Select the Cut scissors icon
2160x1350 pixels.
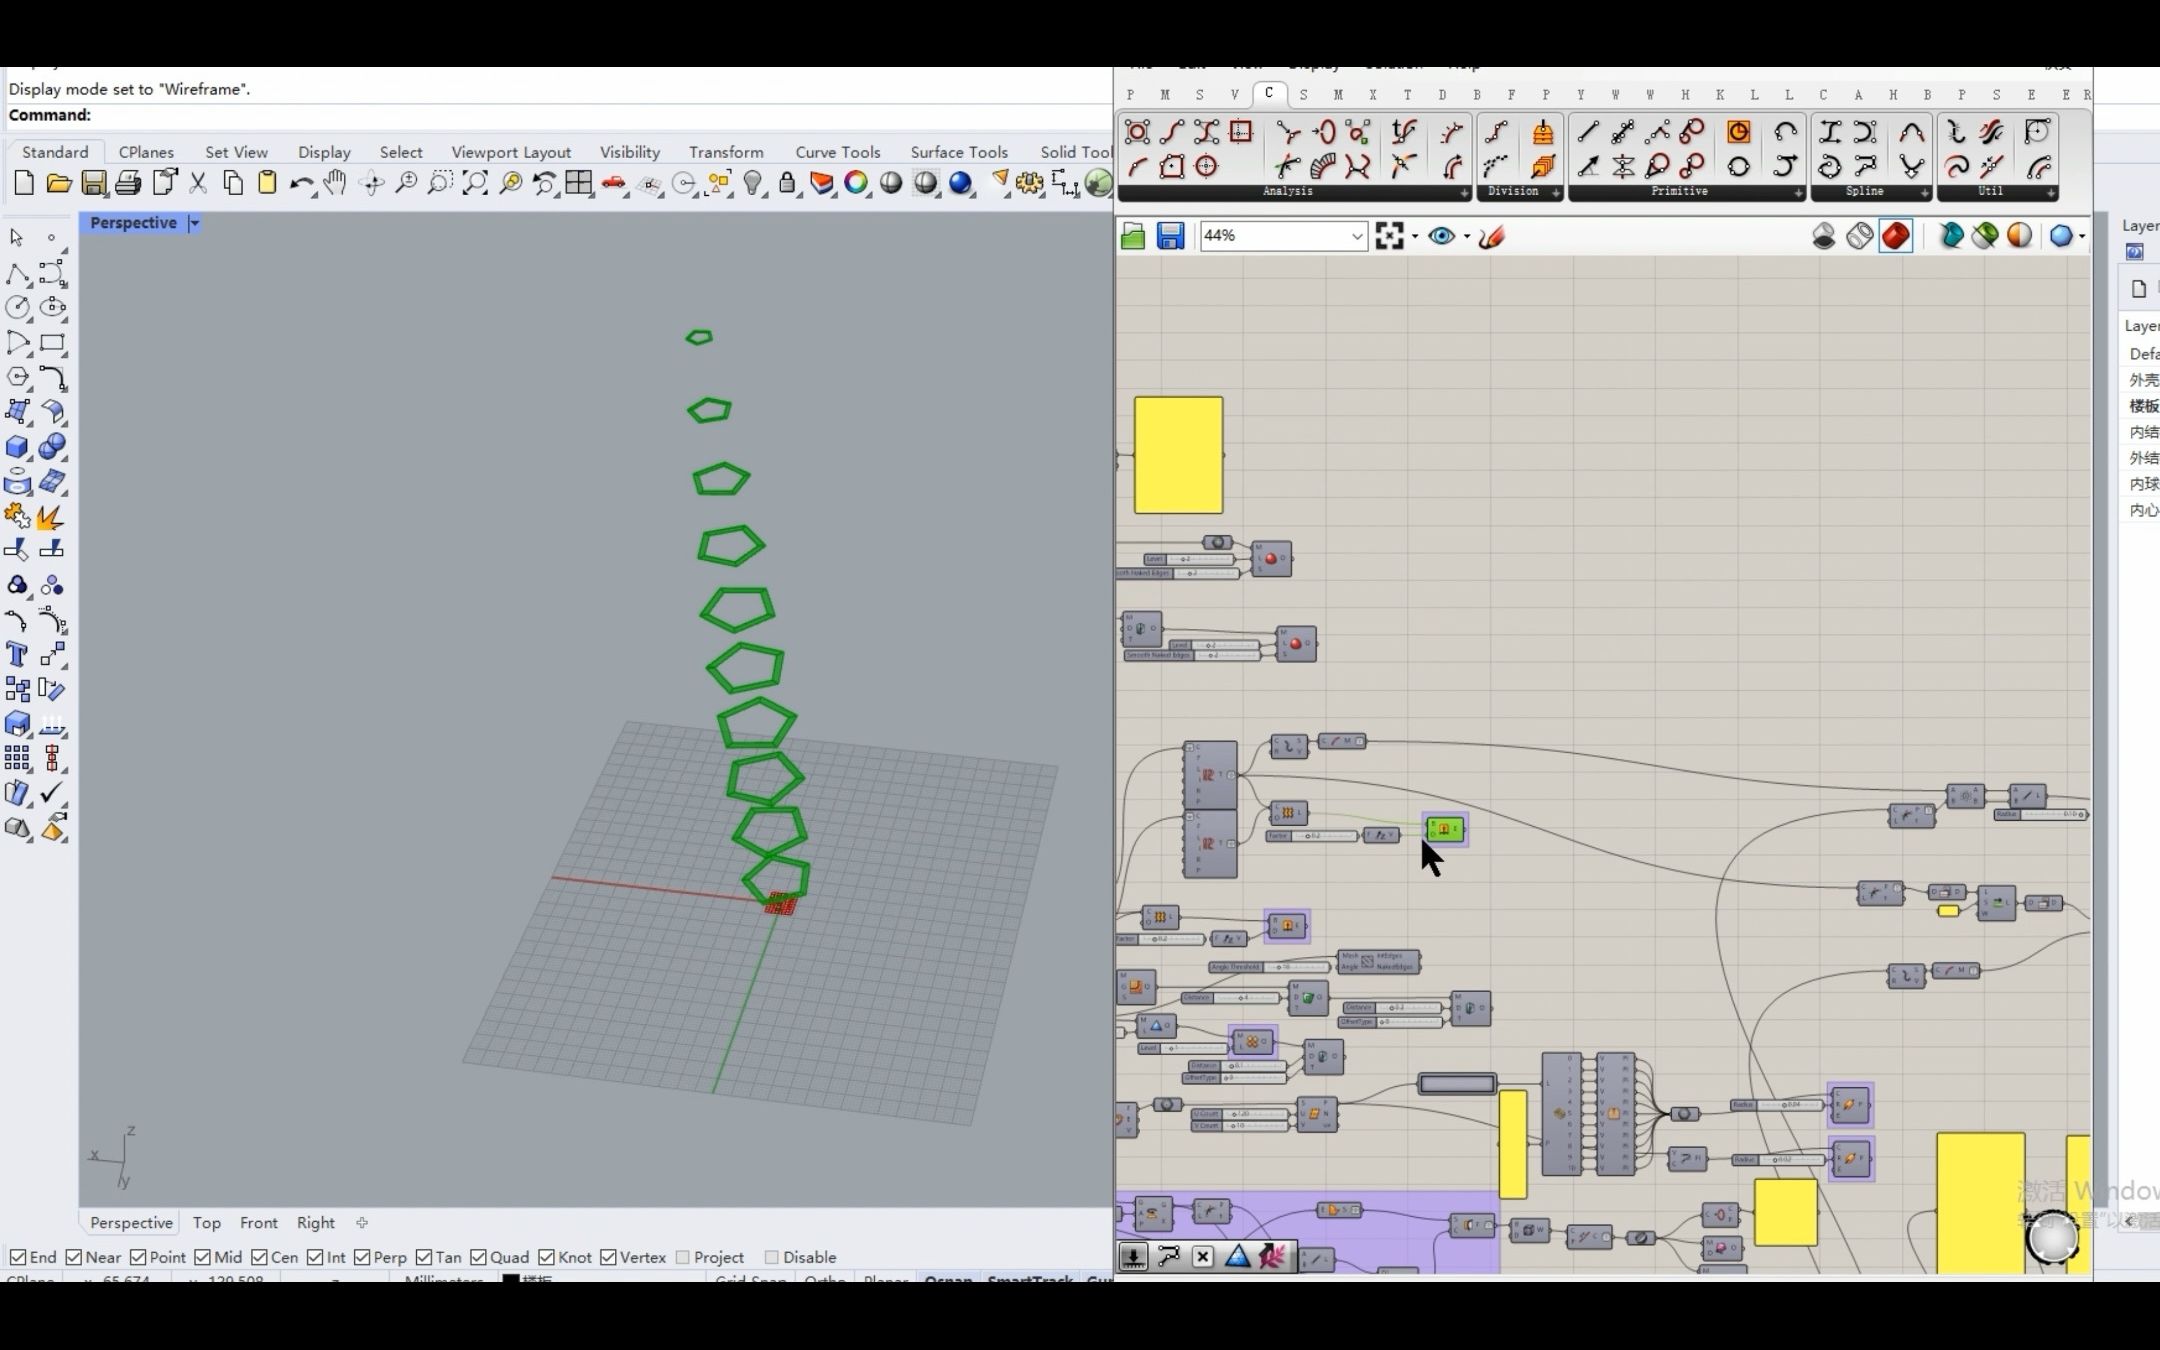tap(198, 183)
